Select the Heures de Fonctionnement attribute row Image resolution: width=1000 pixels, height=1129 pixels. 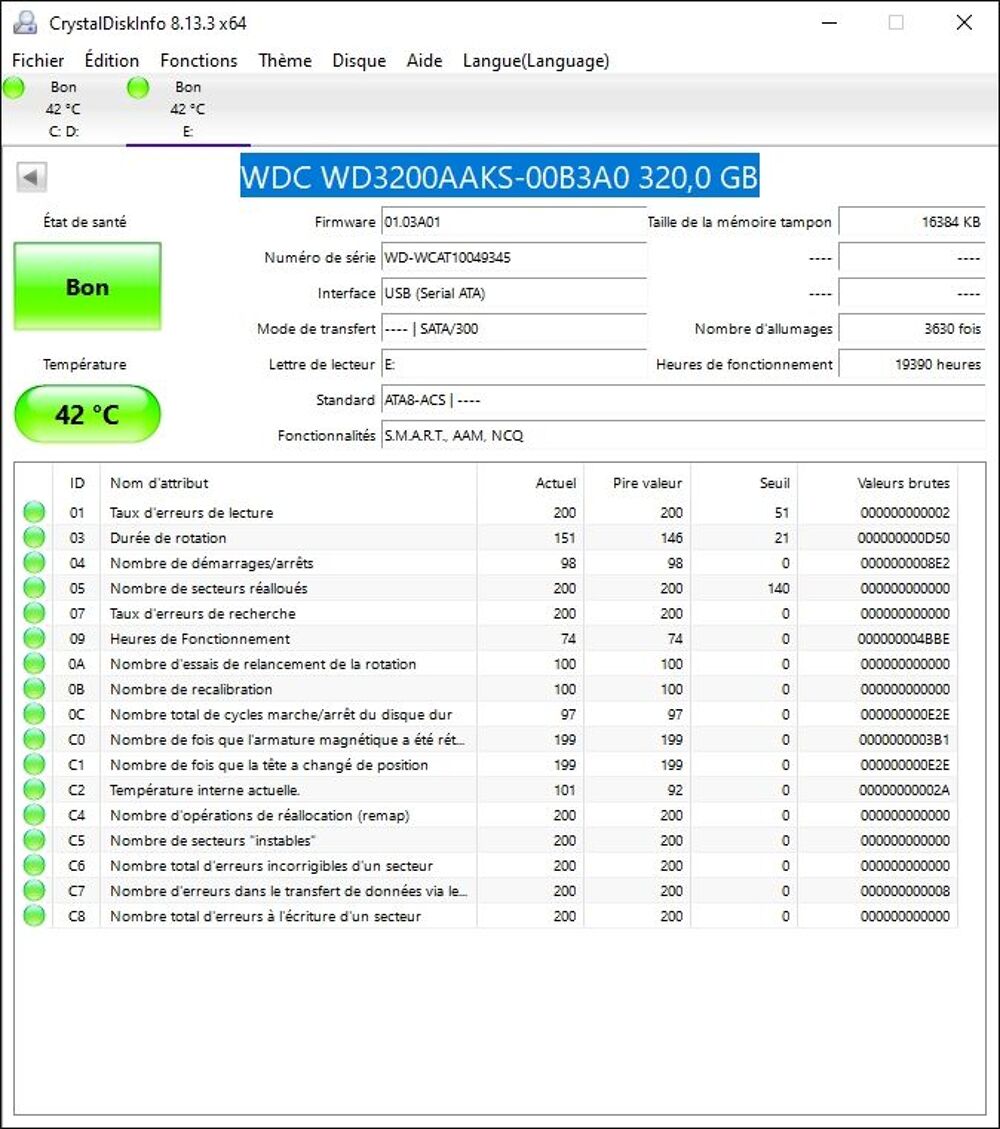coord(487,638)
